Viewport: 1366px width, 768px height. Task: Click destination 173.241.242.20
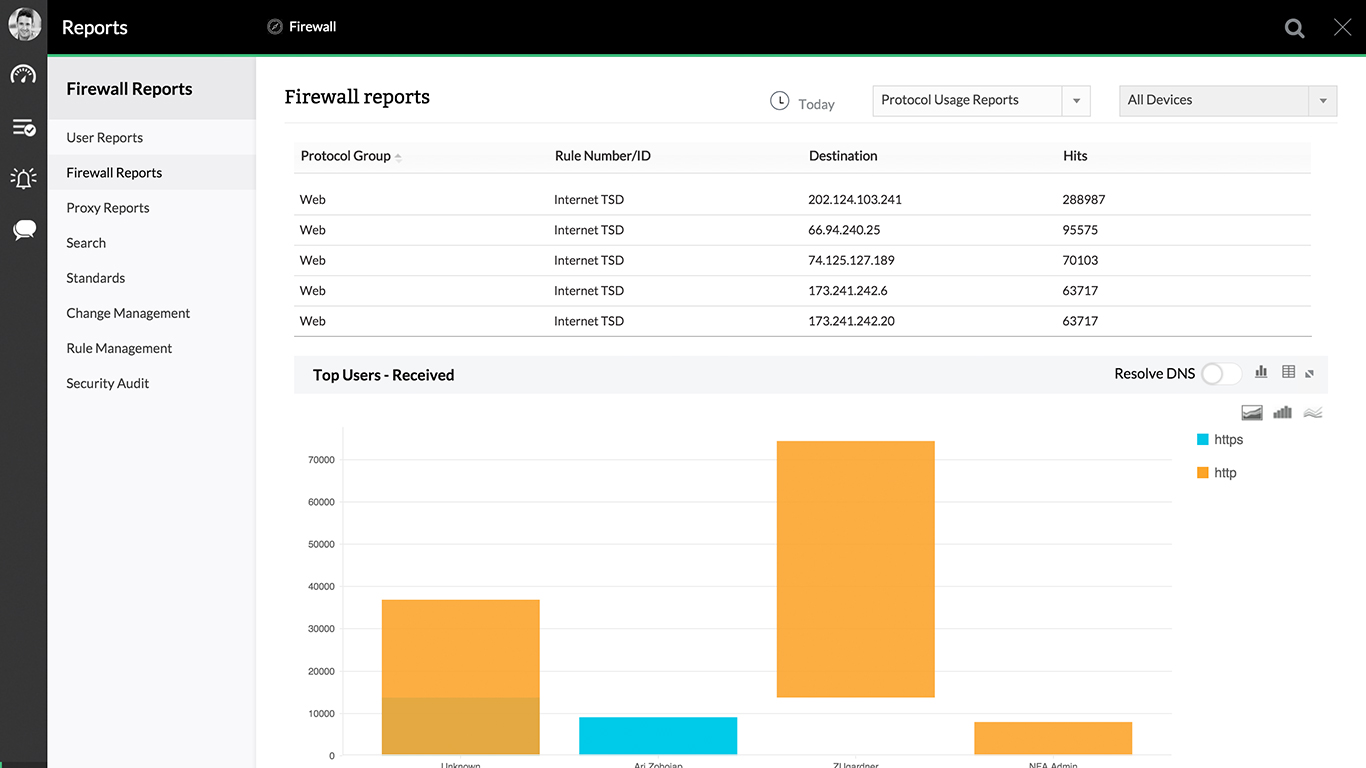[851, 321]
